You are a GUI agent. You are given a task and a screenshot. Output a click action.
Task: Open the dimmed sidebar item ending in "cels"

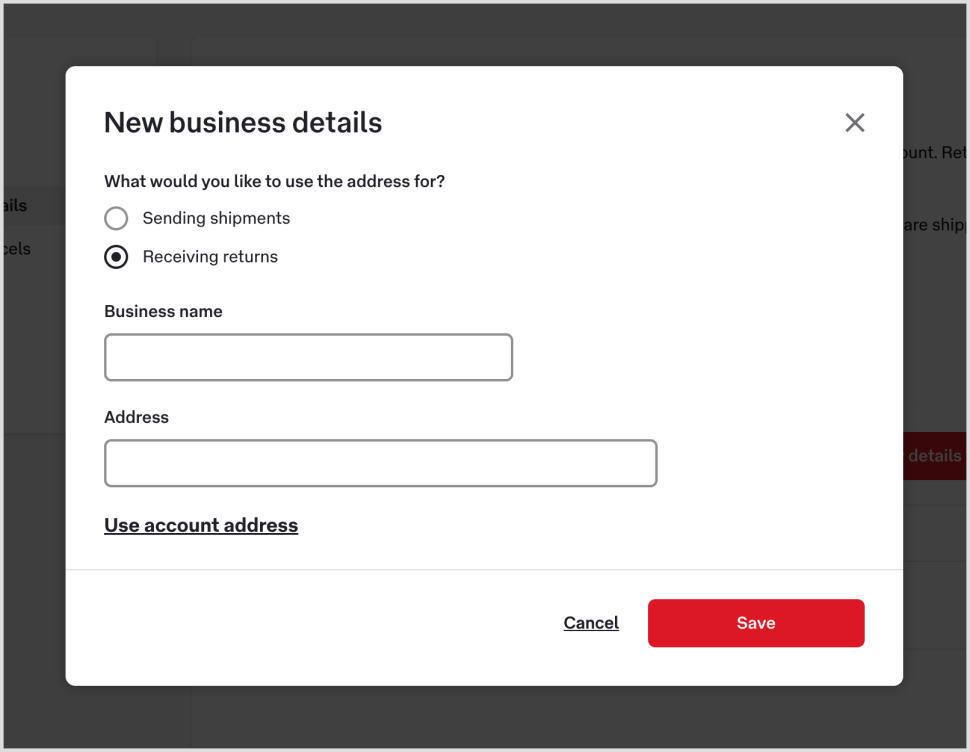coord(17,249)
